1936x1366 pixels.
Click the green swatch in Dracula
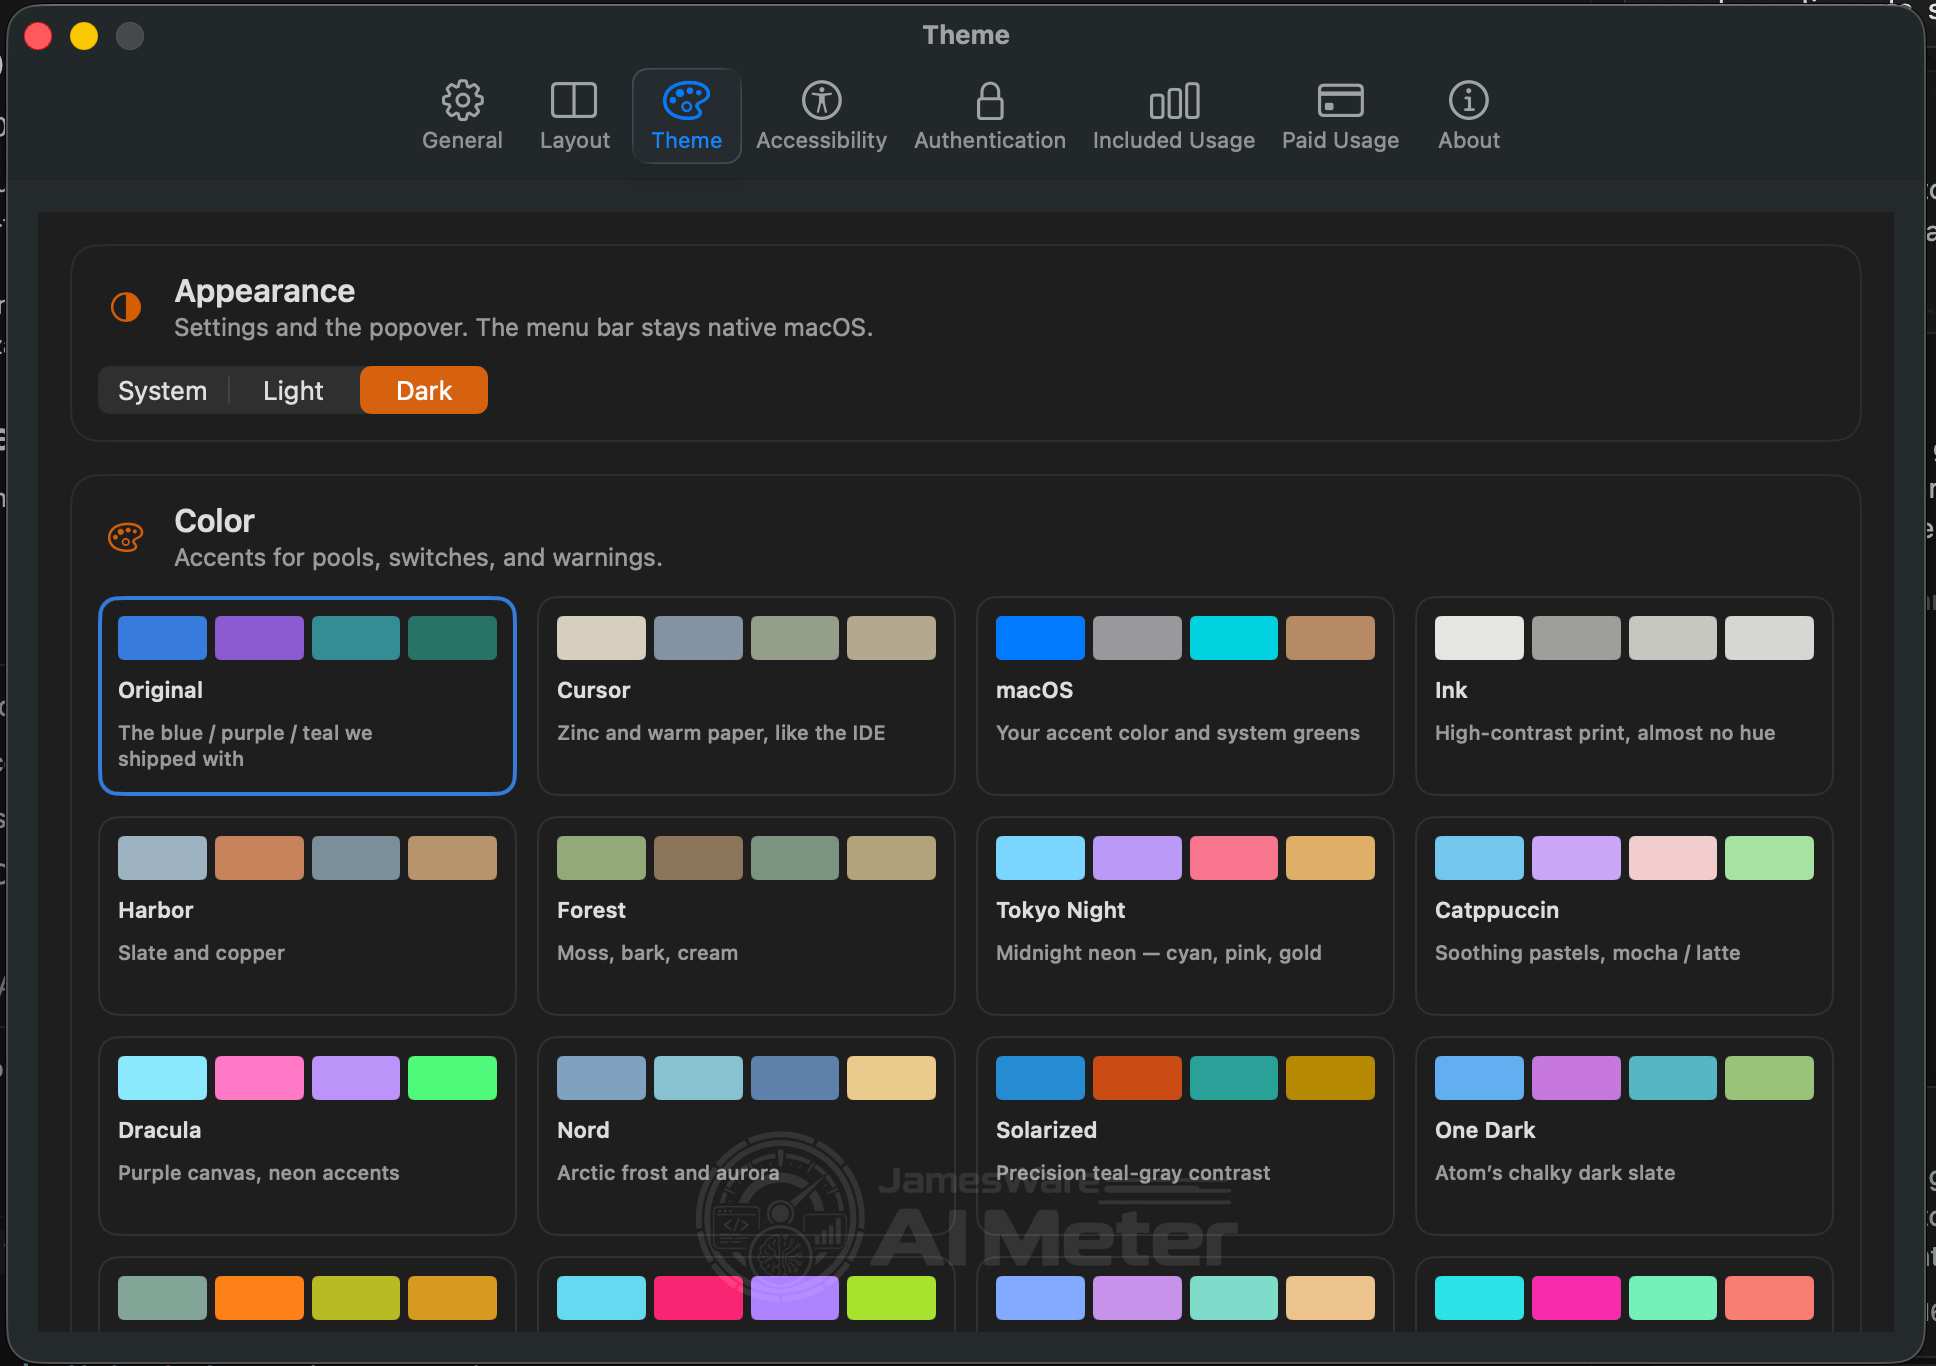[452, 1078]
